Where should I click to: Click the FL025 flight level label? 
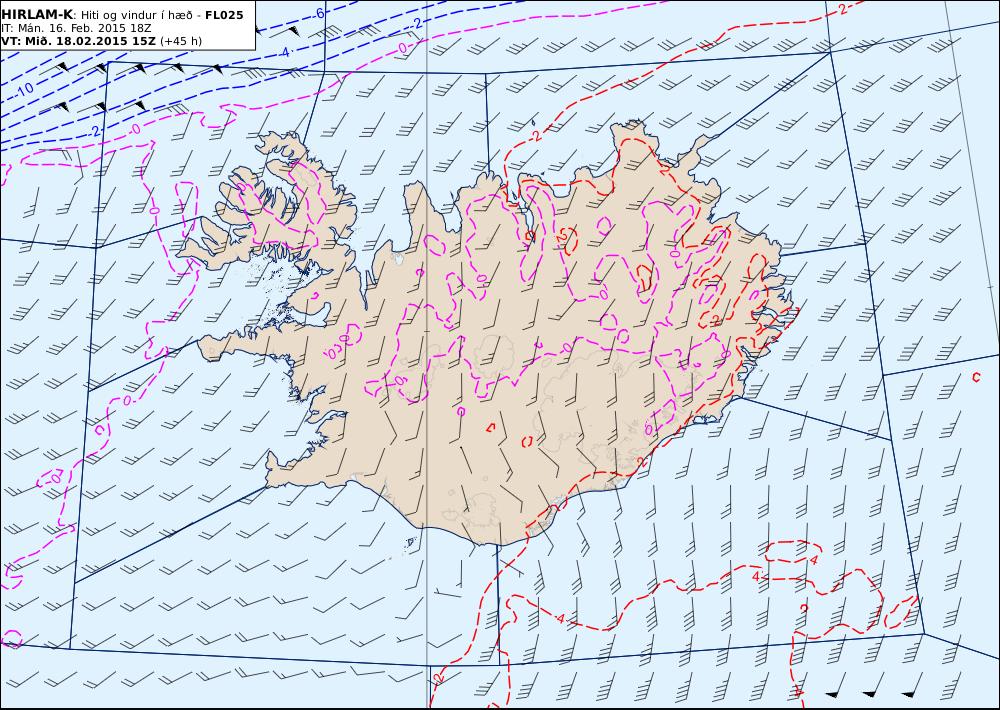pyautogui.click(x=224, y=15)
